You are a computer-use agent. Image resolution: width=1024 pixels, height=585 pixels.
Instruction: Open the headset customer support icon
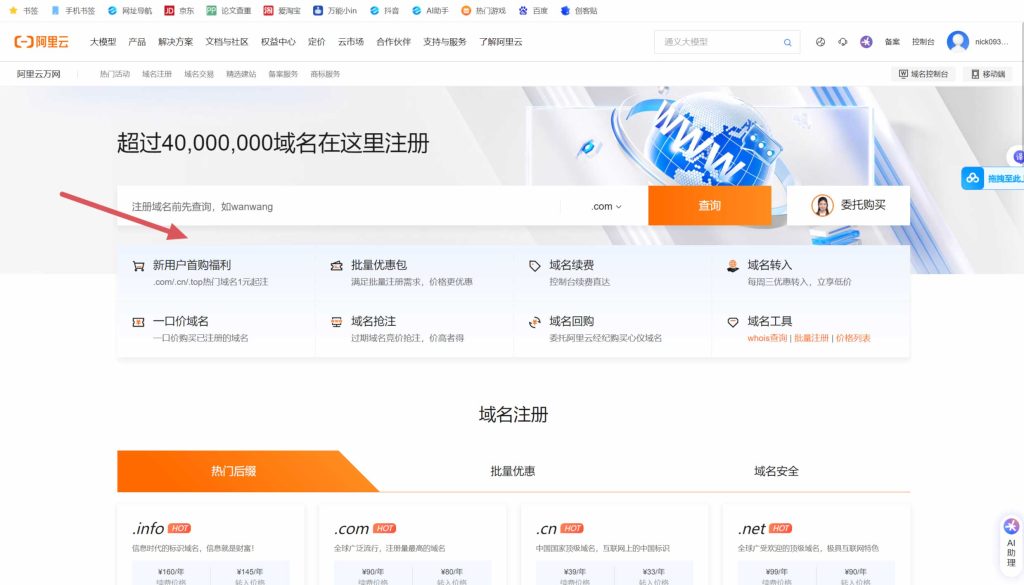[843, 42]
